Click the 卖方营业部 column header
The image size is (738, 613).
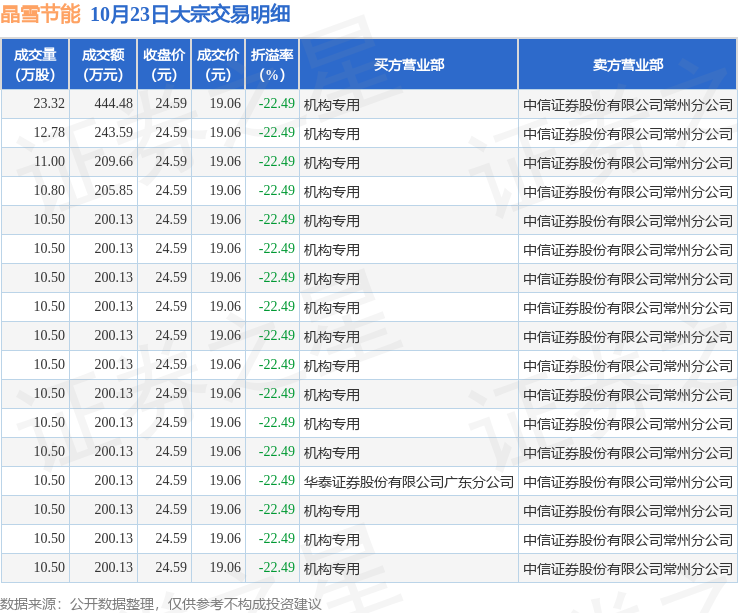click(x=627, y=64)
